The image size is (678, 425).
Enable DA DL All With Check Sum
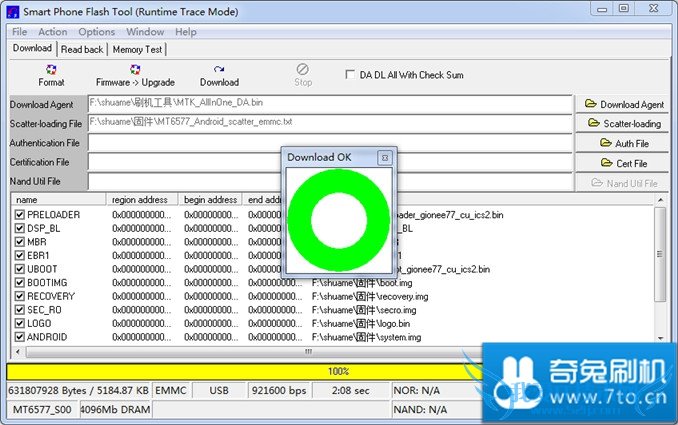coord(349,75)
